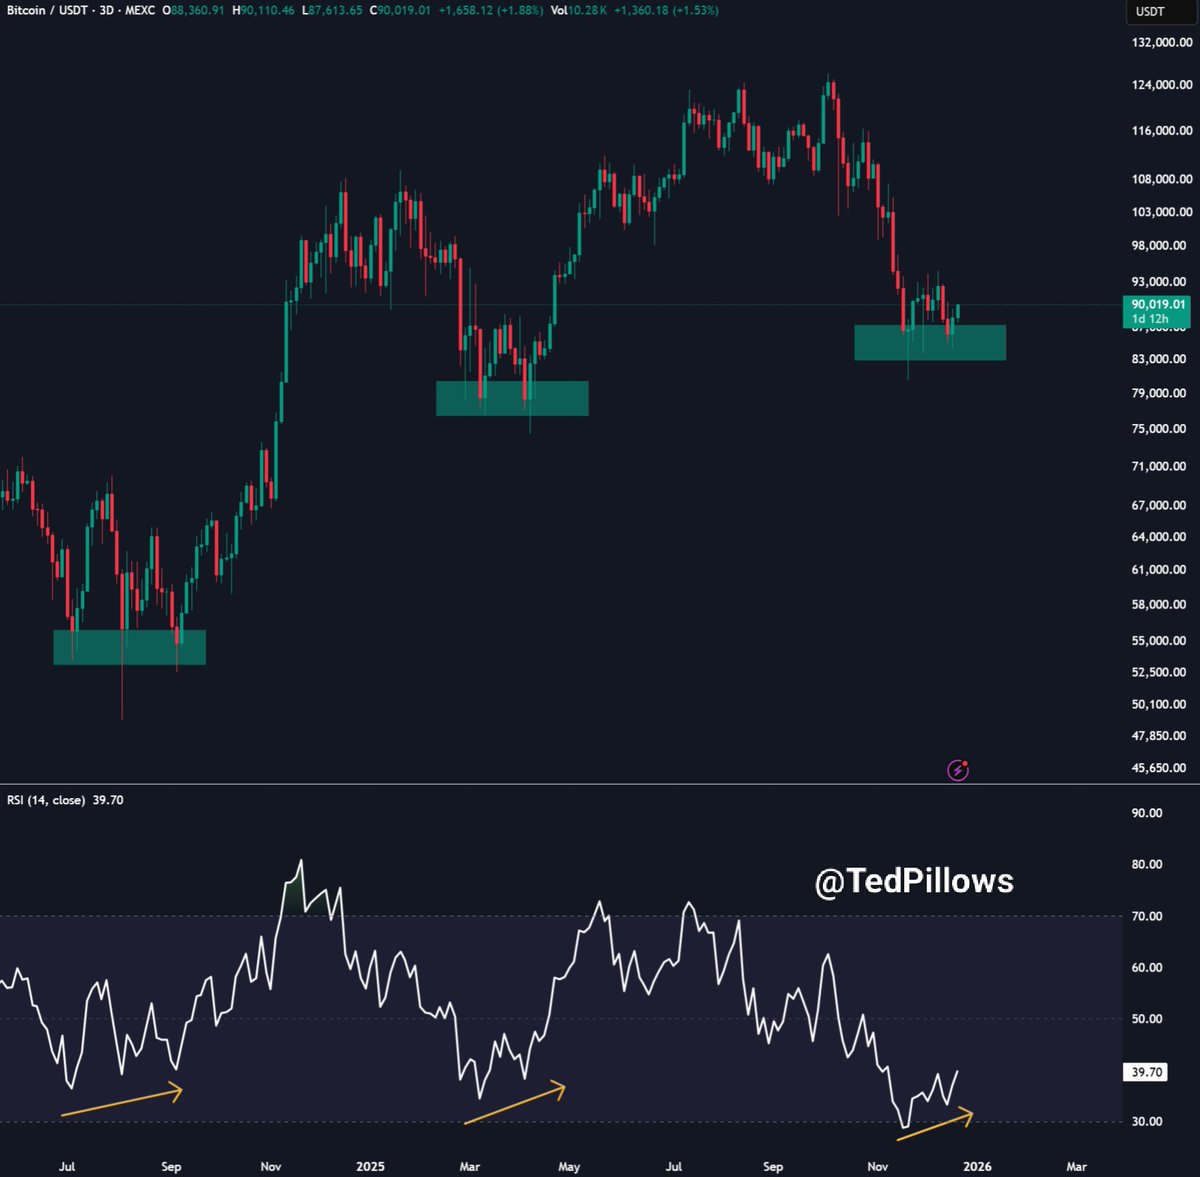This screenshot has width=1200, height=1177.
Task: Click the USDT currency button top right
Action: click(x=1150, y=11)
